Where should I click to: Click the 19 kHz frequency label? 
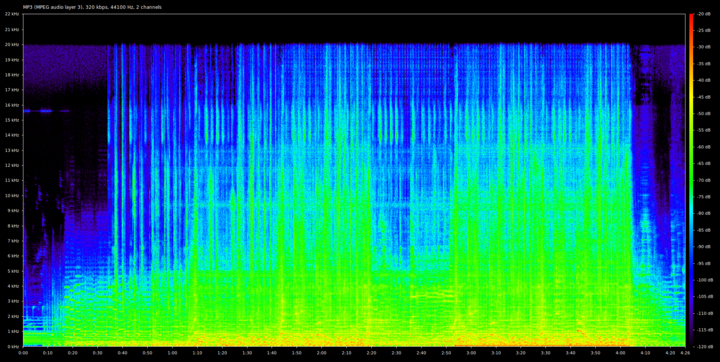click(11, 60)
